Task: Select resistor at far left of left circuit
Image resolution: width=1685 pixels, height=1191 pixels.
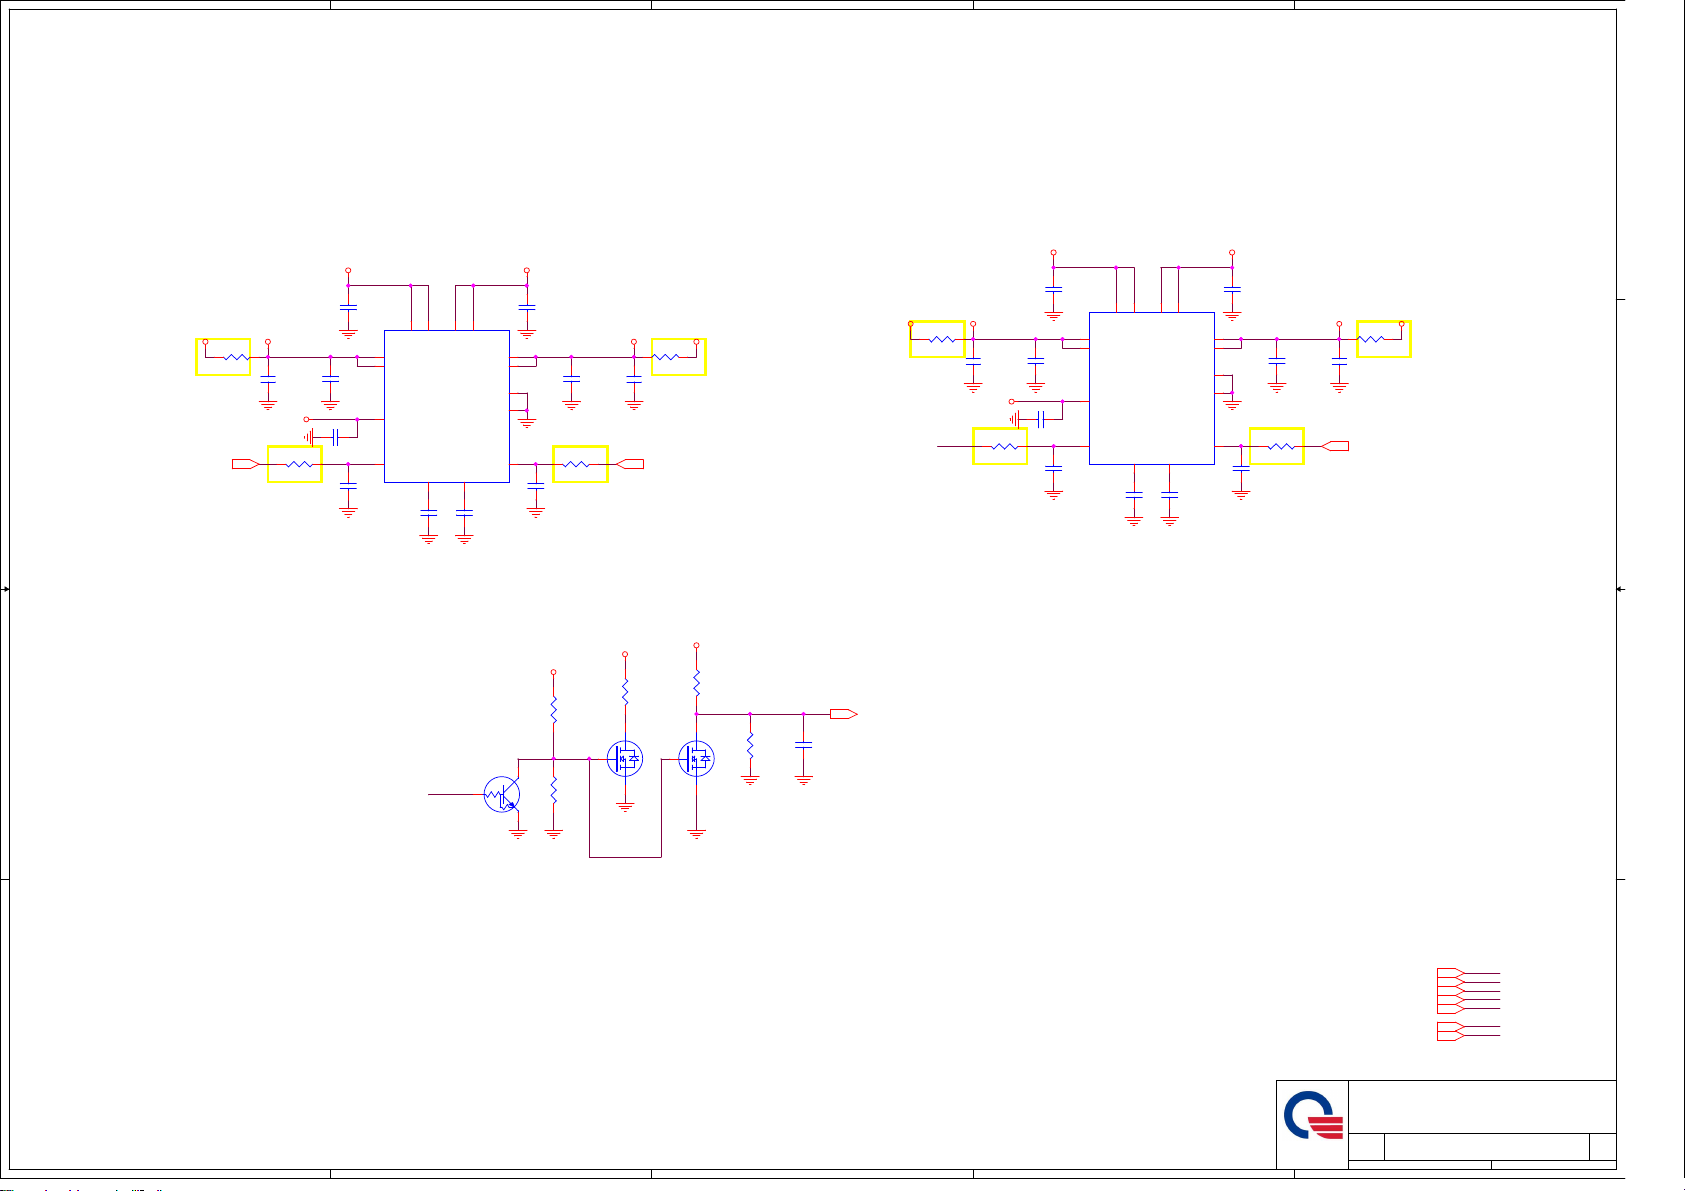Action: [236, 357]
